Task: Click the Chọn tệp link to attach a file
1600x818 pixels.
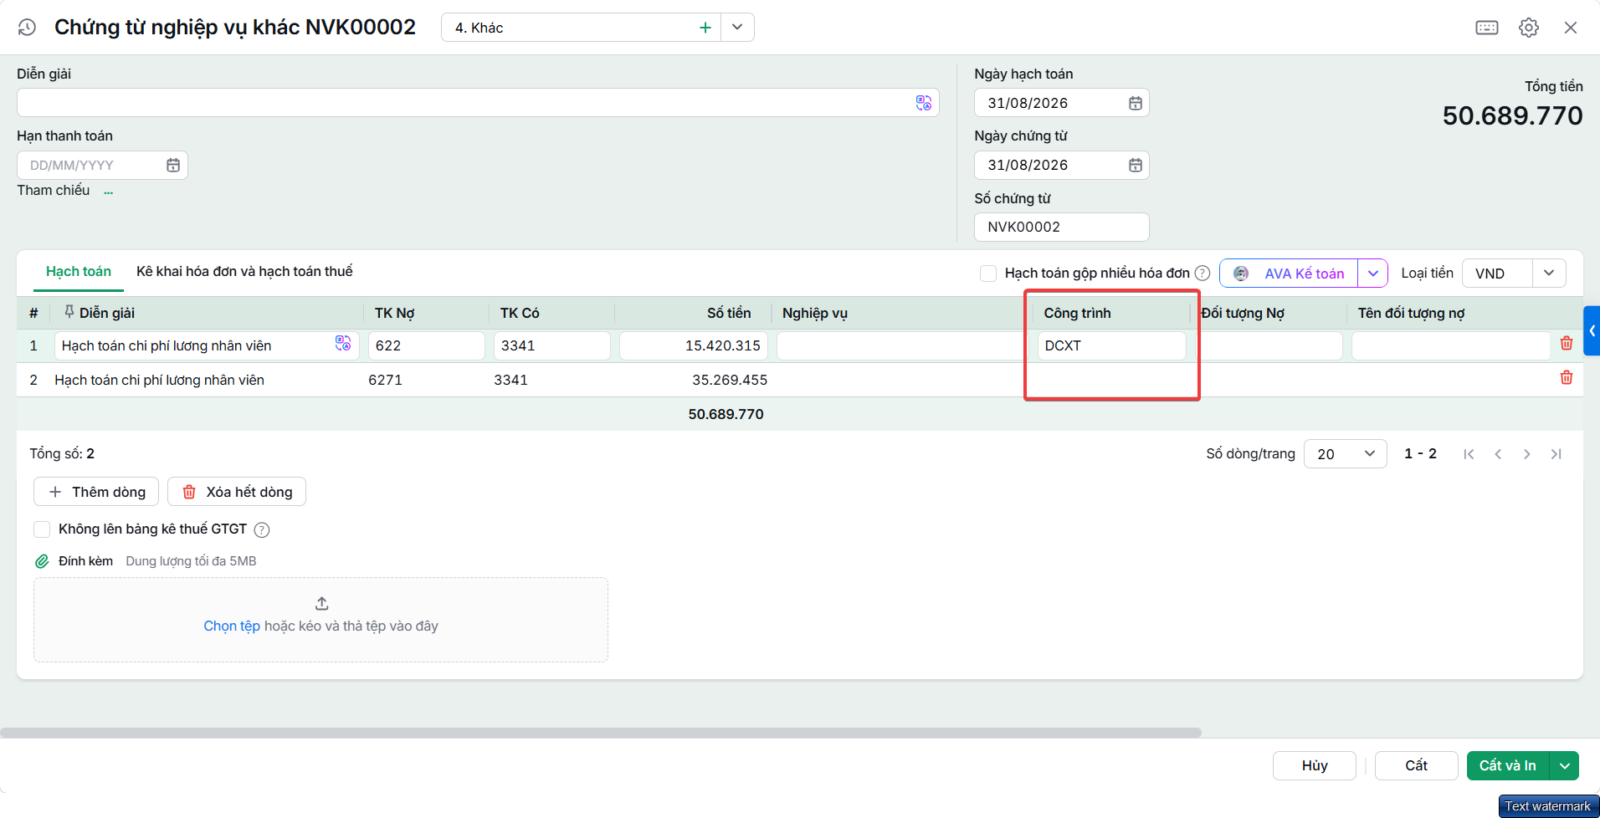Action: (232, 626)
